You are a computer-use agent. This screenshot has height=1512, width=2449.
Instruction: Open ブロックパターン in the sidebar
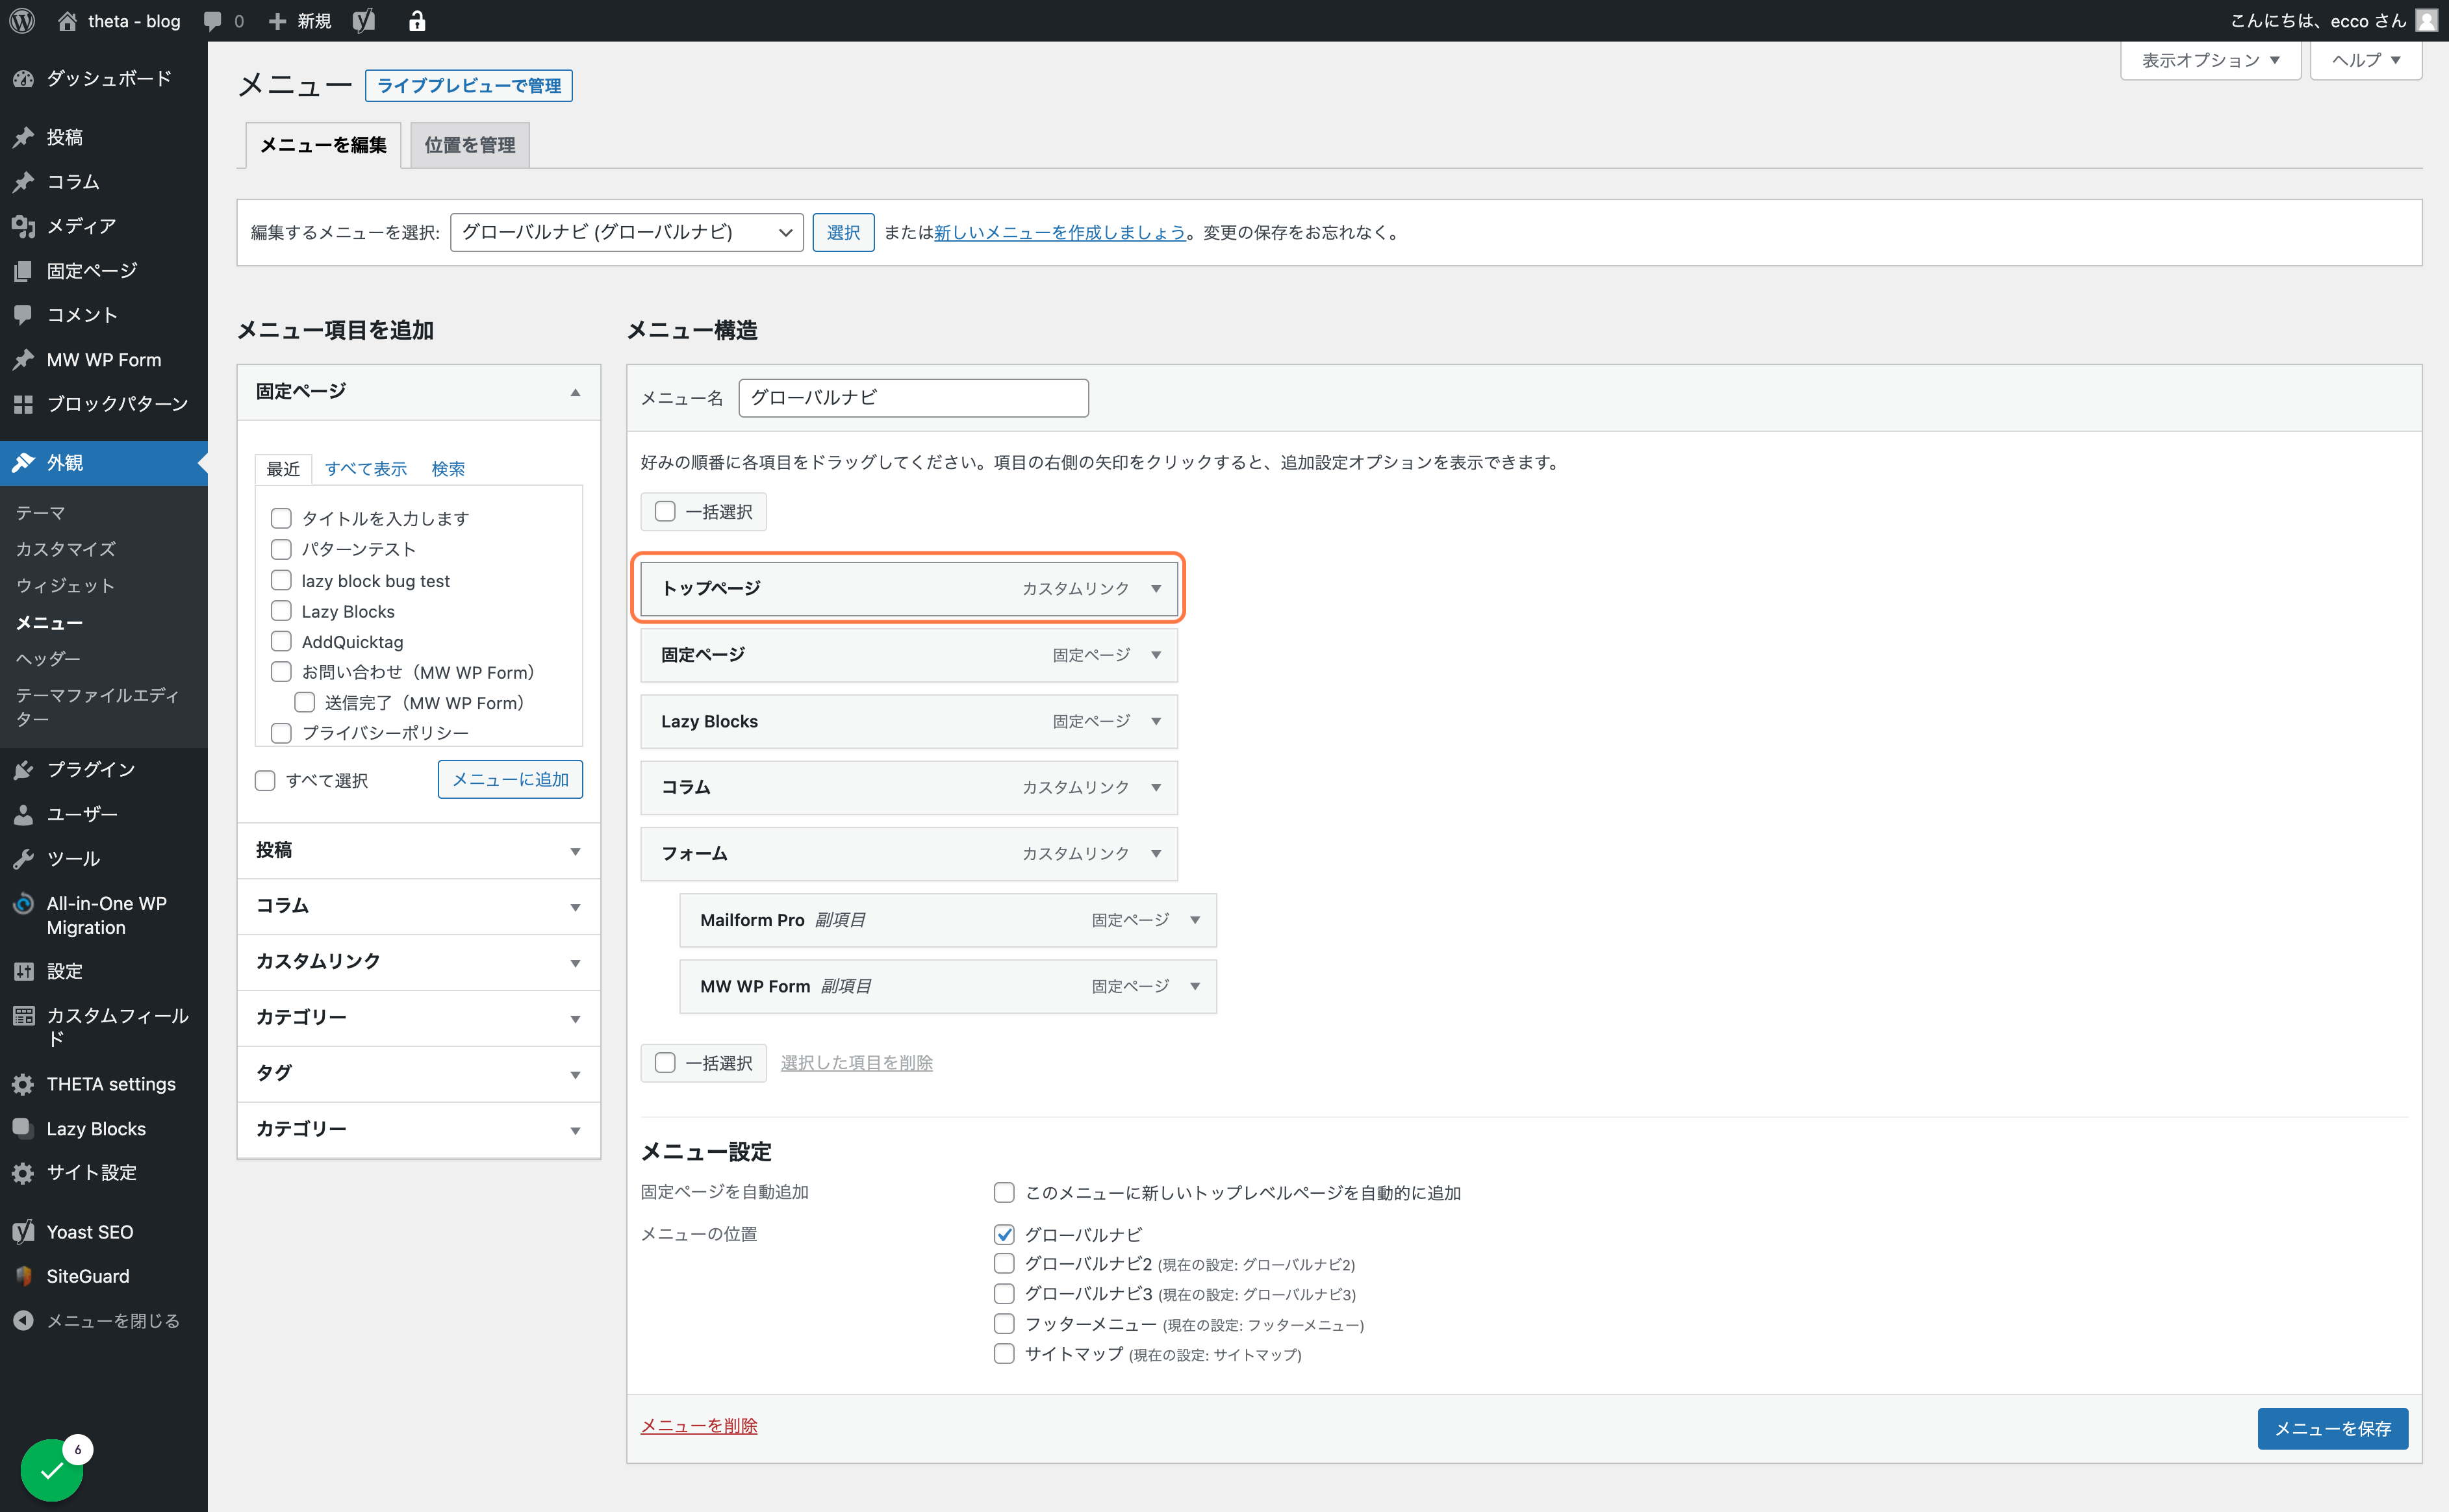pyautogui.click(x=104, y=404)
